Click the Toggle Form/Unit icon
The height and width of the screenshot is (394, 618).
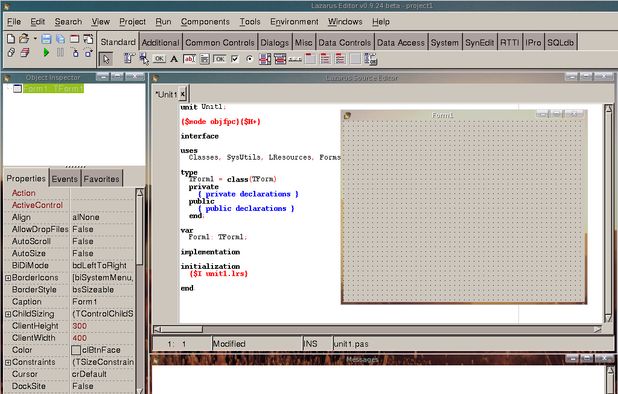pos(88,39)
